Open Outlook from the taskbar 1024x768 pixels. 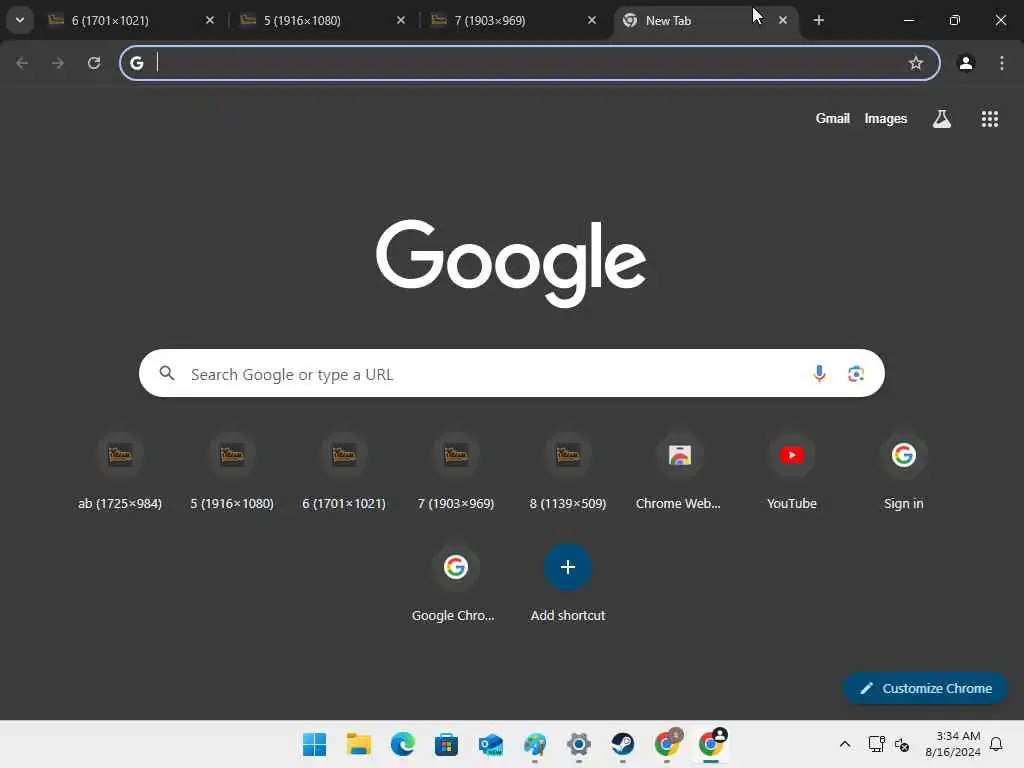(x=490, y=744)
